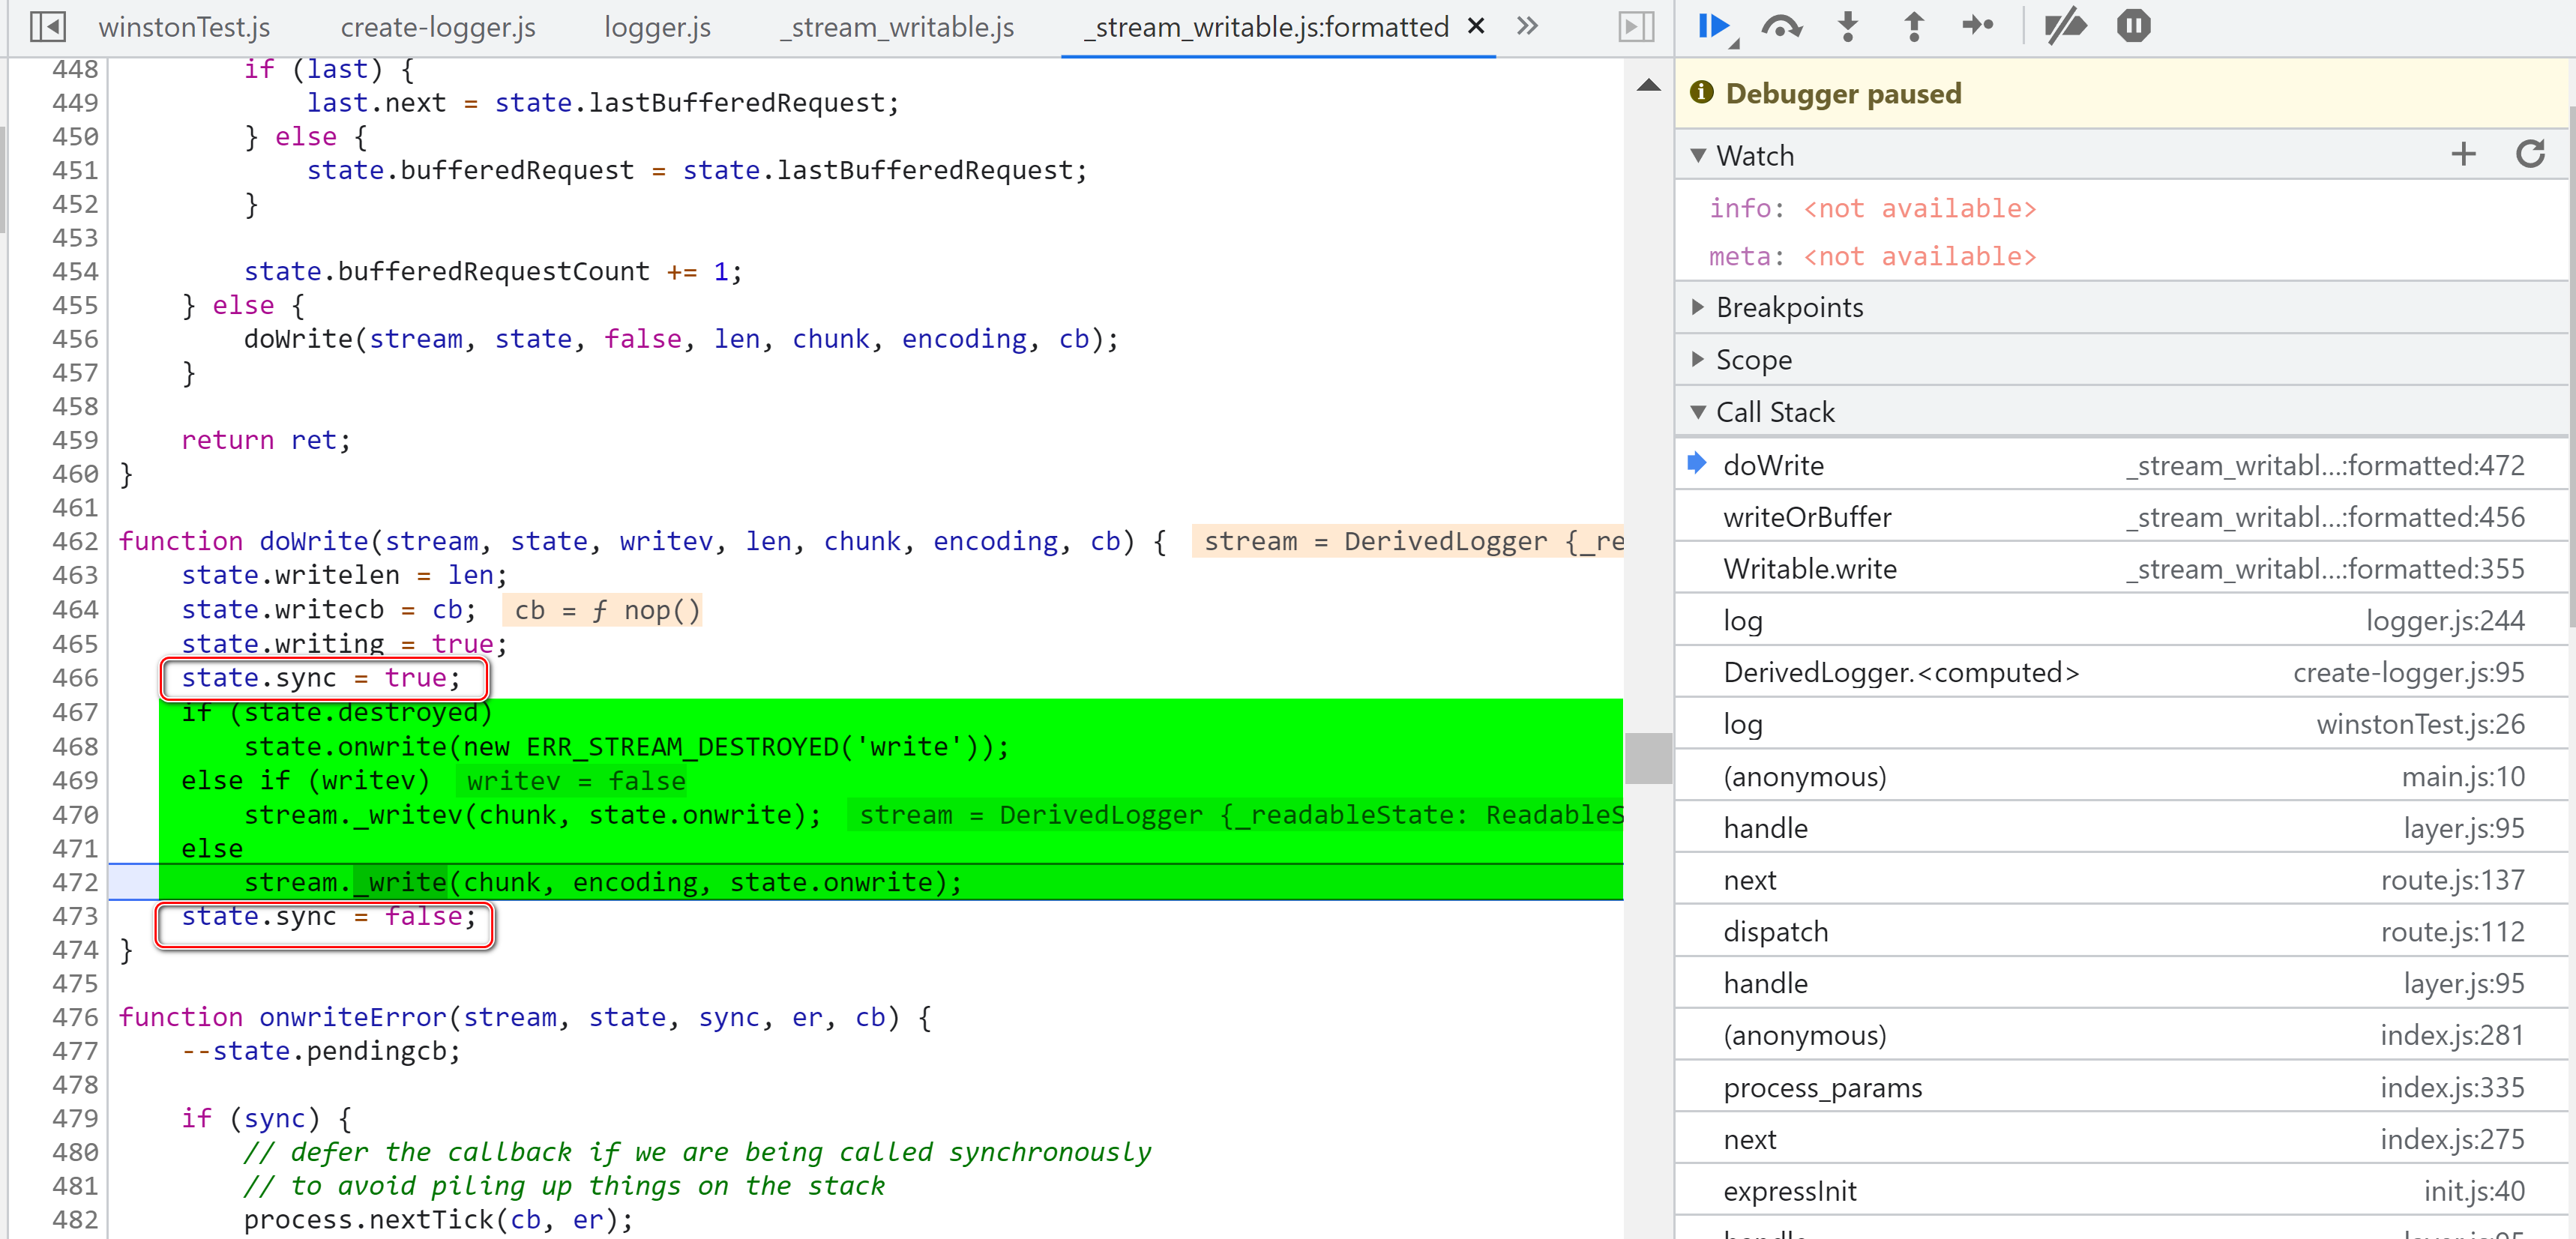The width and height of the screenshot is (2576, 1239).
Task: Show more tabs overflow menu
Action: coord(1527,26)
